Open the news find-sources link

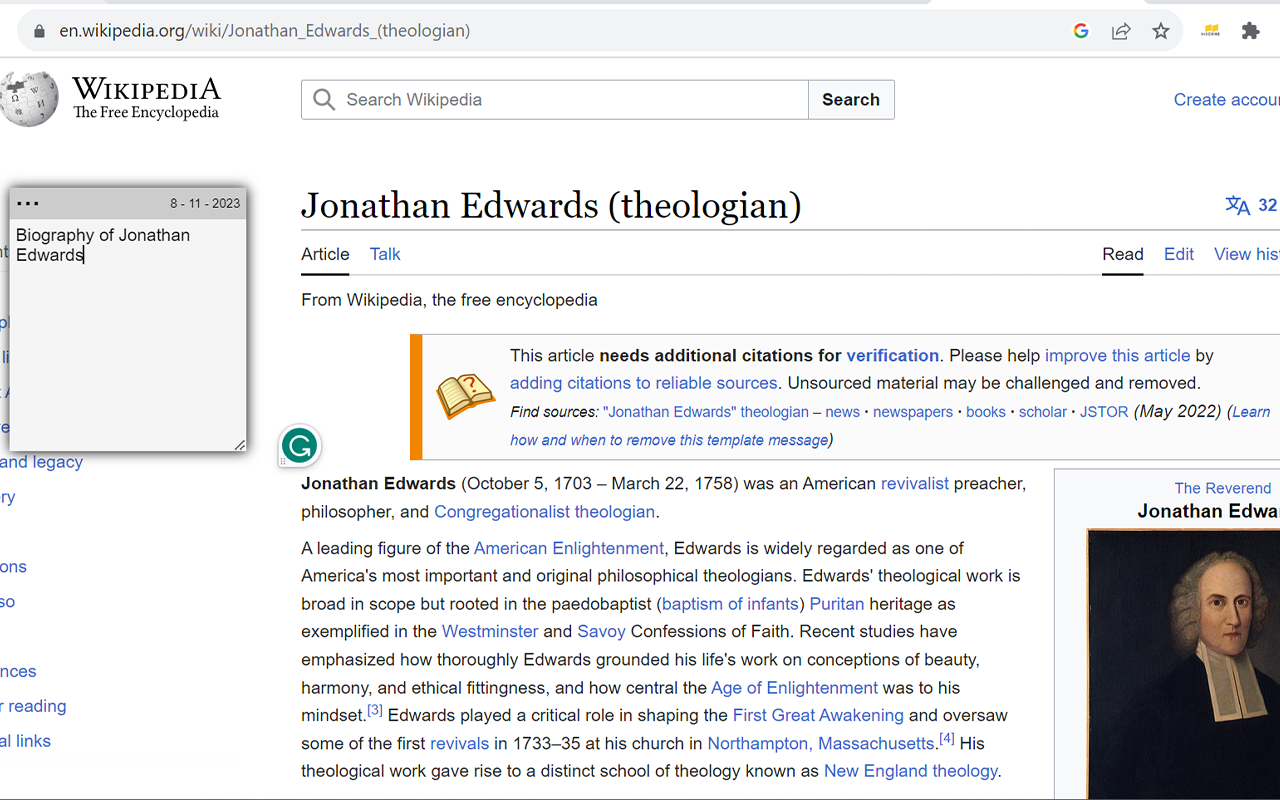(842, 412)
